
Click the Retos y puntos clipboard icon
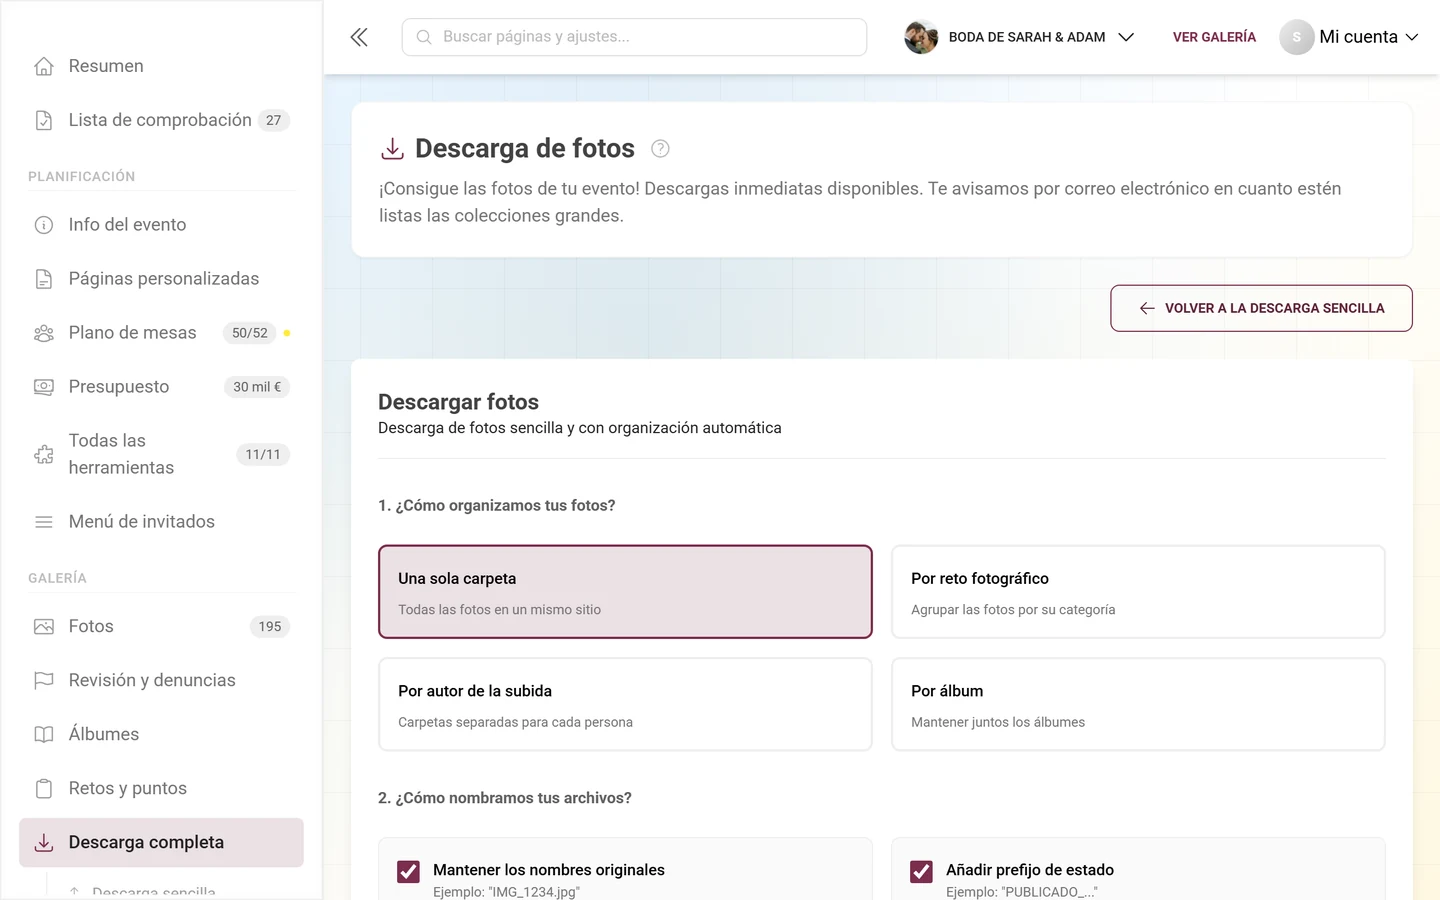coord(44,788)
